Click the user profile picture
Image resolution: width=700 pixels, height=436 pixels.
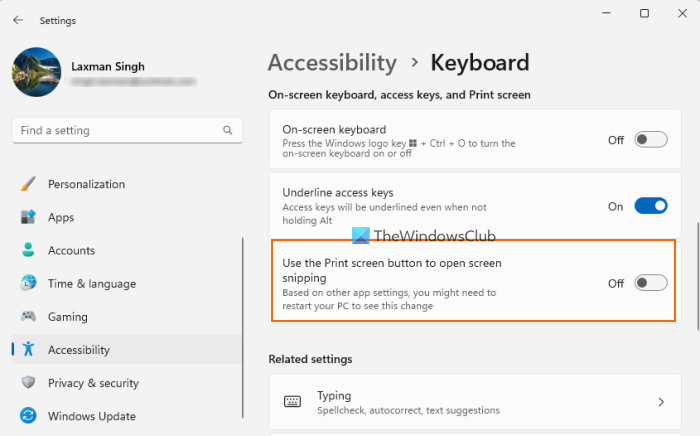pos(36,73)
